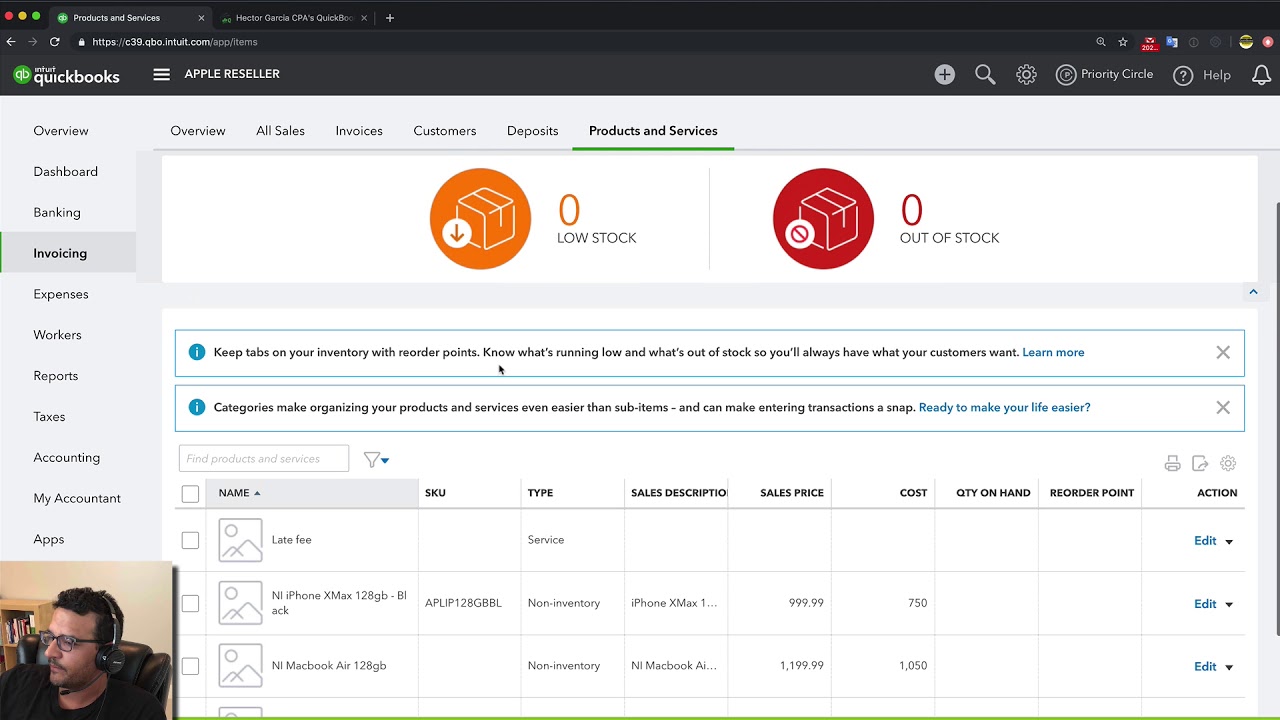Check the NI iPhone XMax row checkbox
Image resolution: width=1280 pixels, height=720 pixels.
click(x=190, y=603)
